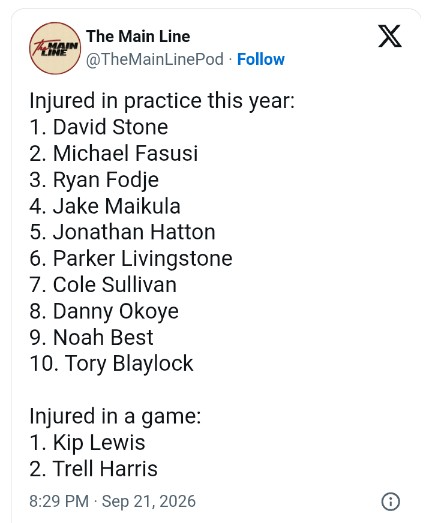Click the Jonathan Hatton entry
Image resolution: width=432 pixels, height=523 pixels.
(122, 232)
